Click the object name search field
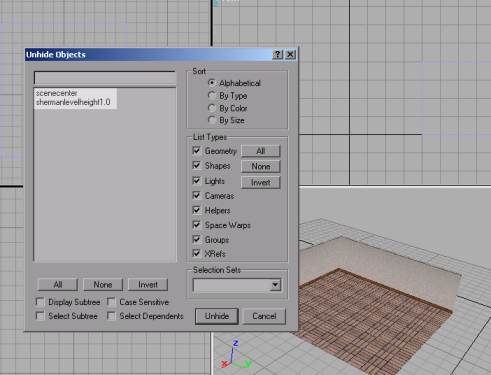491x375 pixels. coord(105,78)
